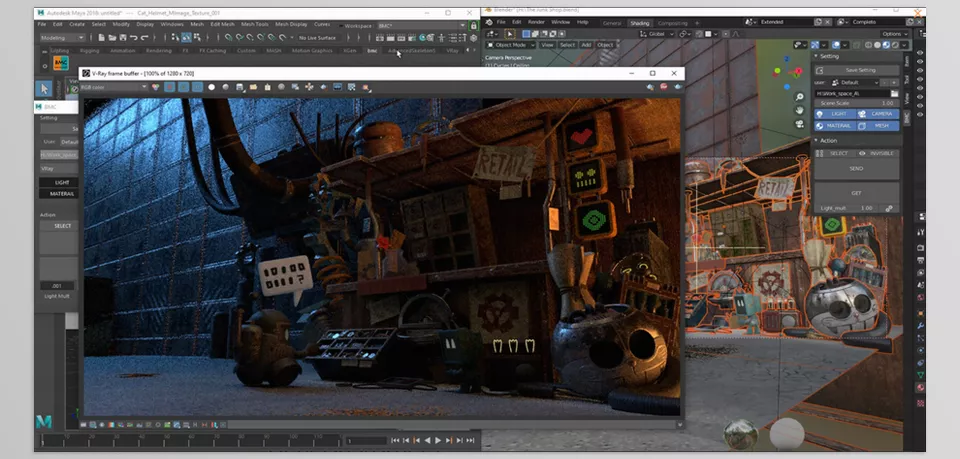Open the BMC sidebar tab in Blender

[x=907, y=118]
